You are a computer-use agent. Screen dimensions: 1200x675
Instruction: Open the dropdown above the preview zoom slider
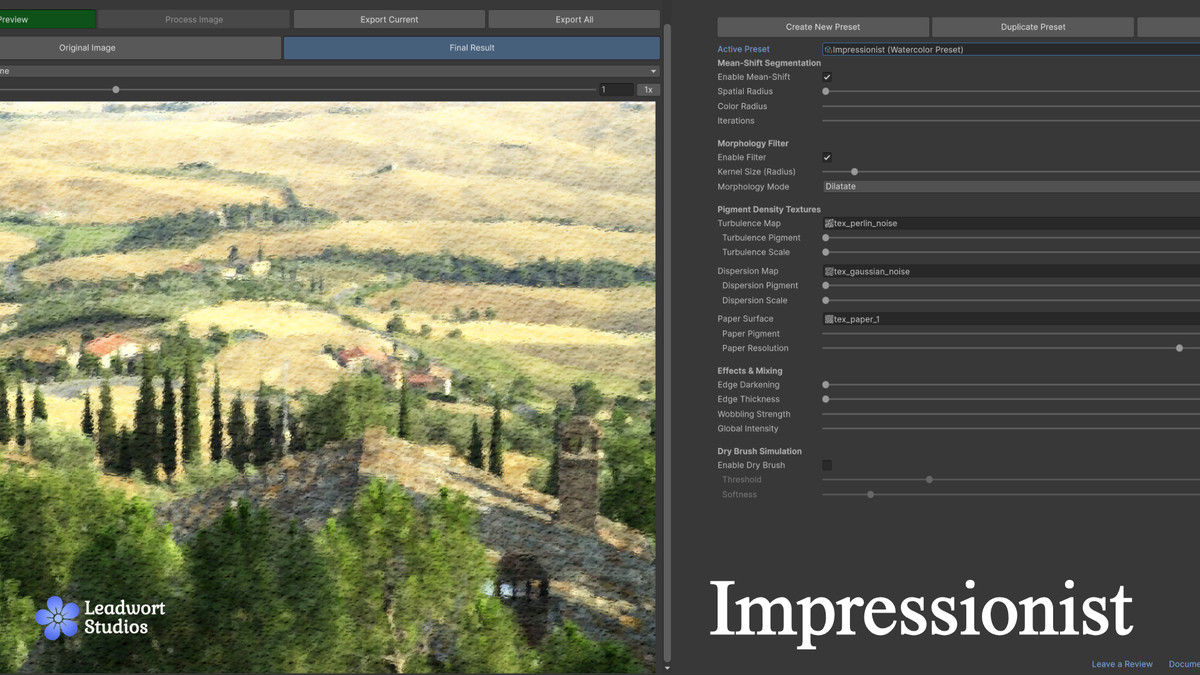tap(329, 71)
